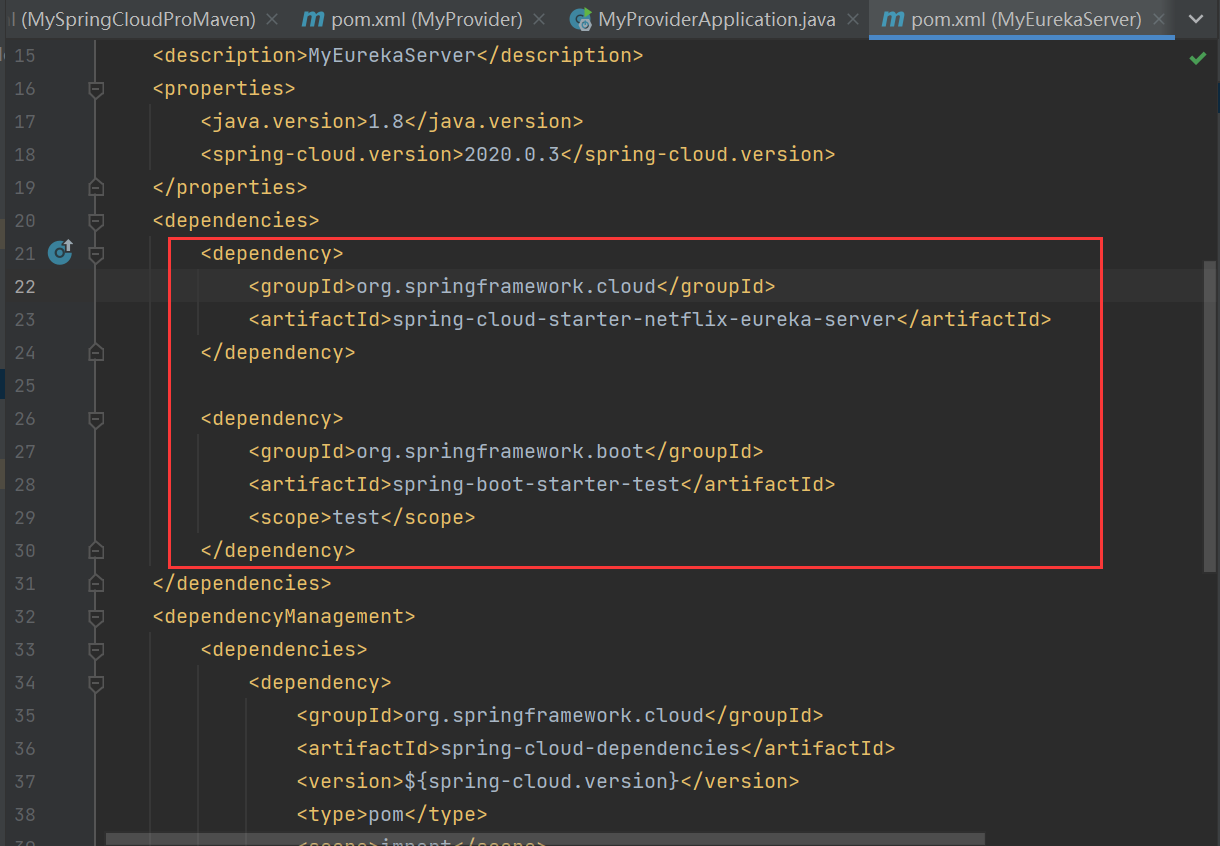Viewport: 1220px width, 846px height.
Task: Click org.springframework.cloud on line 35
Action: point(554,716)
